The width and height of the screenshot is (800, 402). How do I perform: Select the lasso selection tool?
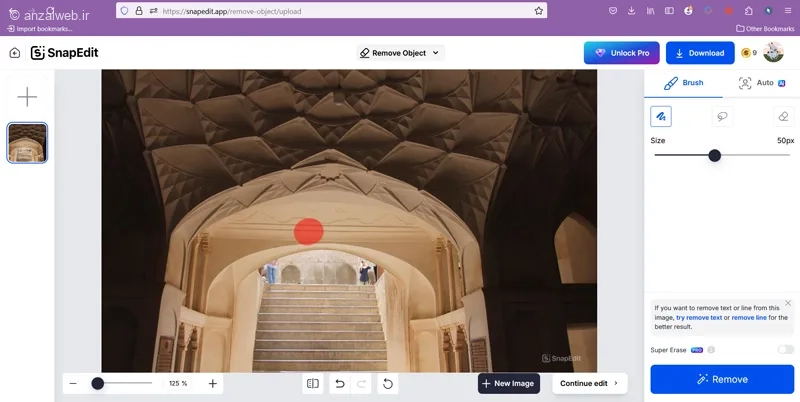pyautogui.click(x=722, y=116)
